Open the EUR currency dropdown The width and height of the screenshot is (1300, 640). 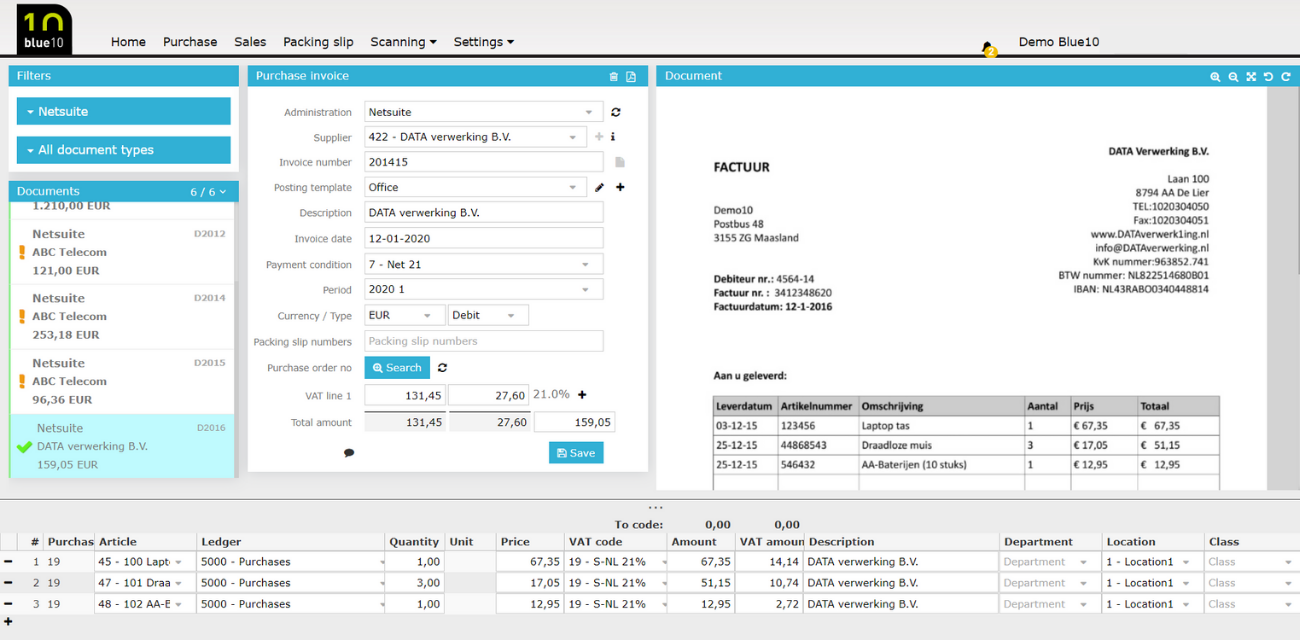(x=405, y=315)
